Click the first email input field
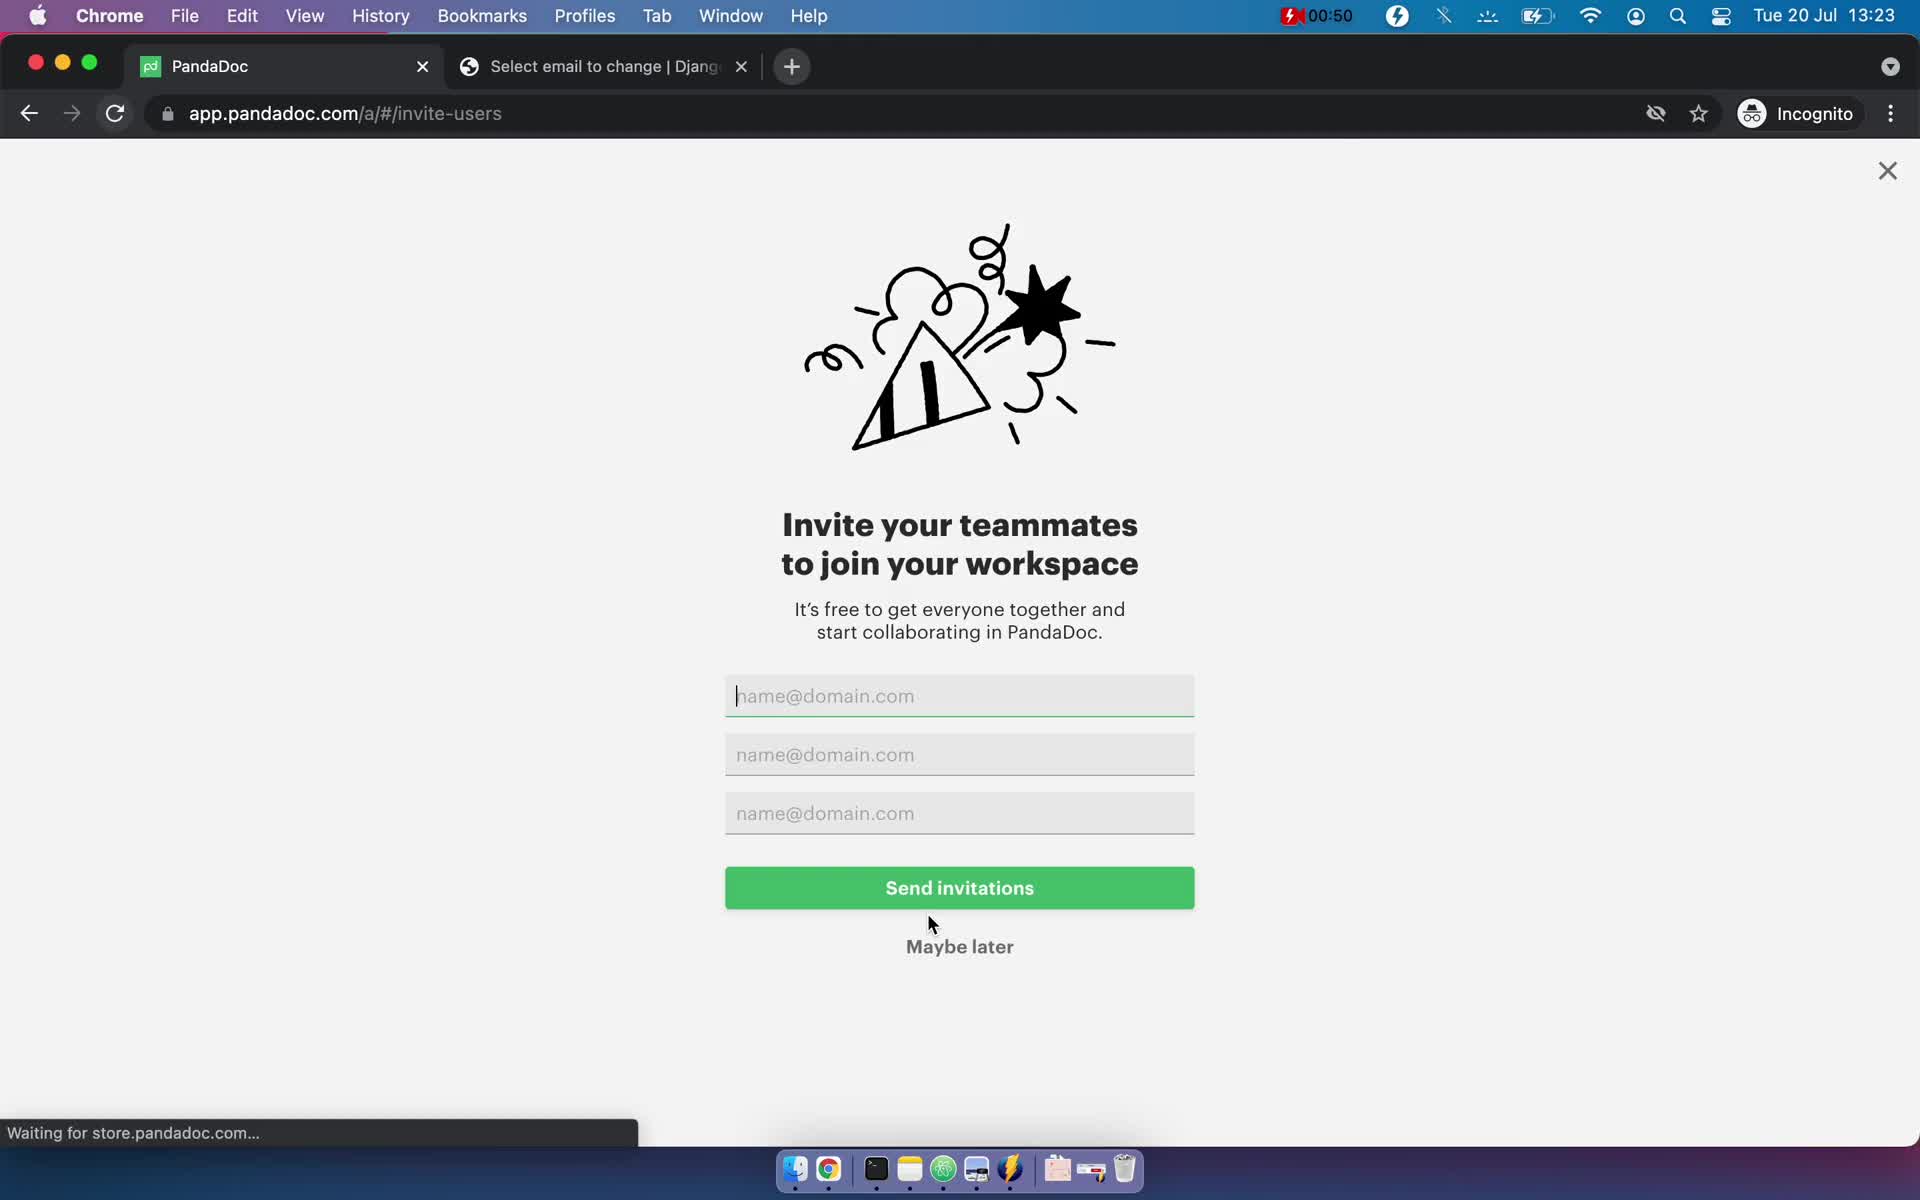Screen dimensions: 1920x1200 (x=959, y=695)
